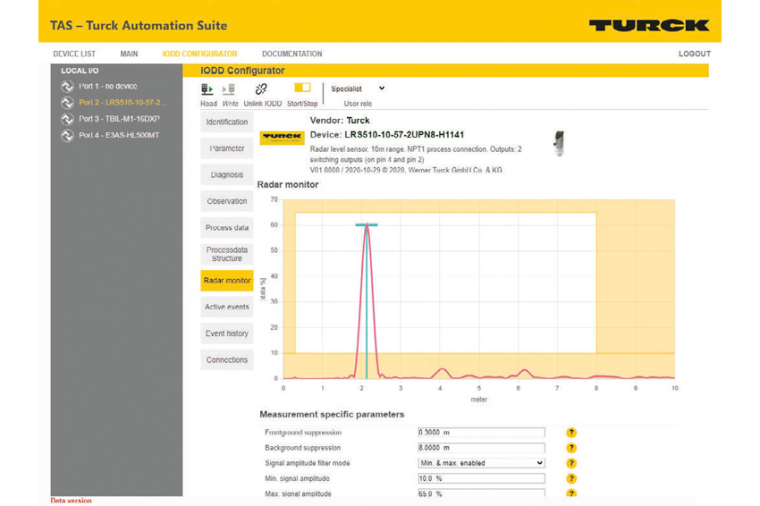Click help icon for Frontground suppression

[572, 432]
